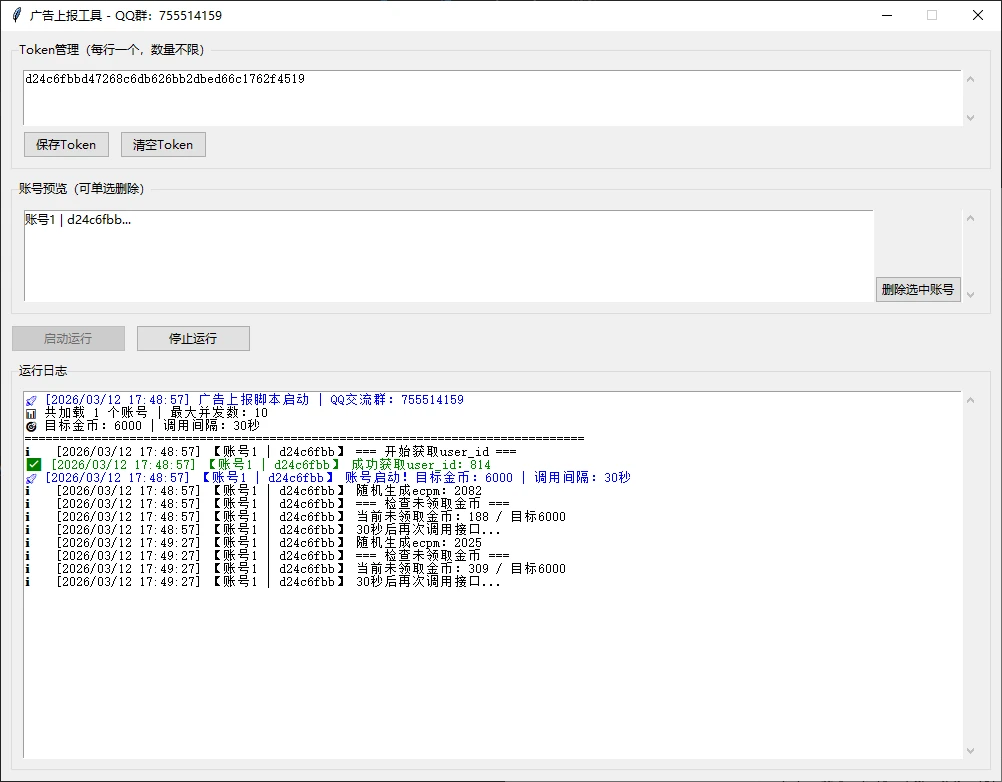Click info icon beside 随机生成ecpm: 2082 line

[28, 491]
